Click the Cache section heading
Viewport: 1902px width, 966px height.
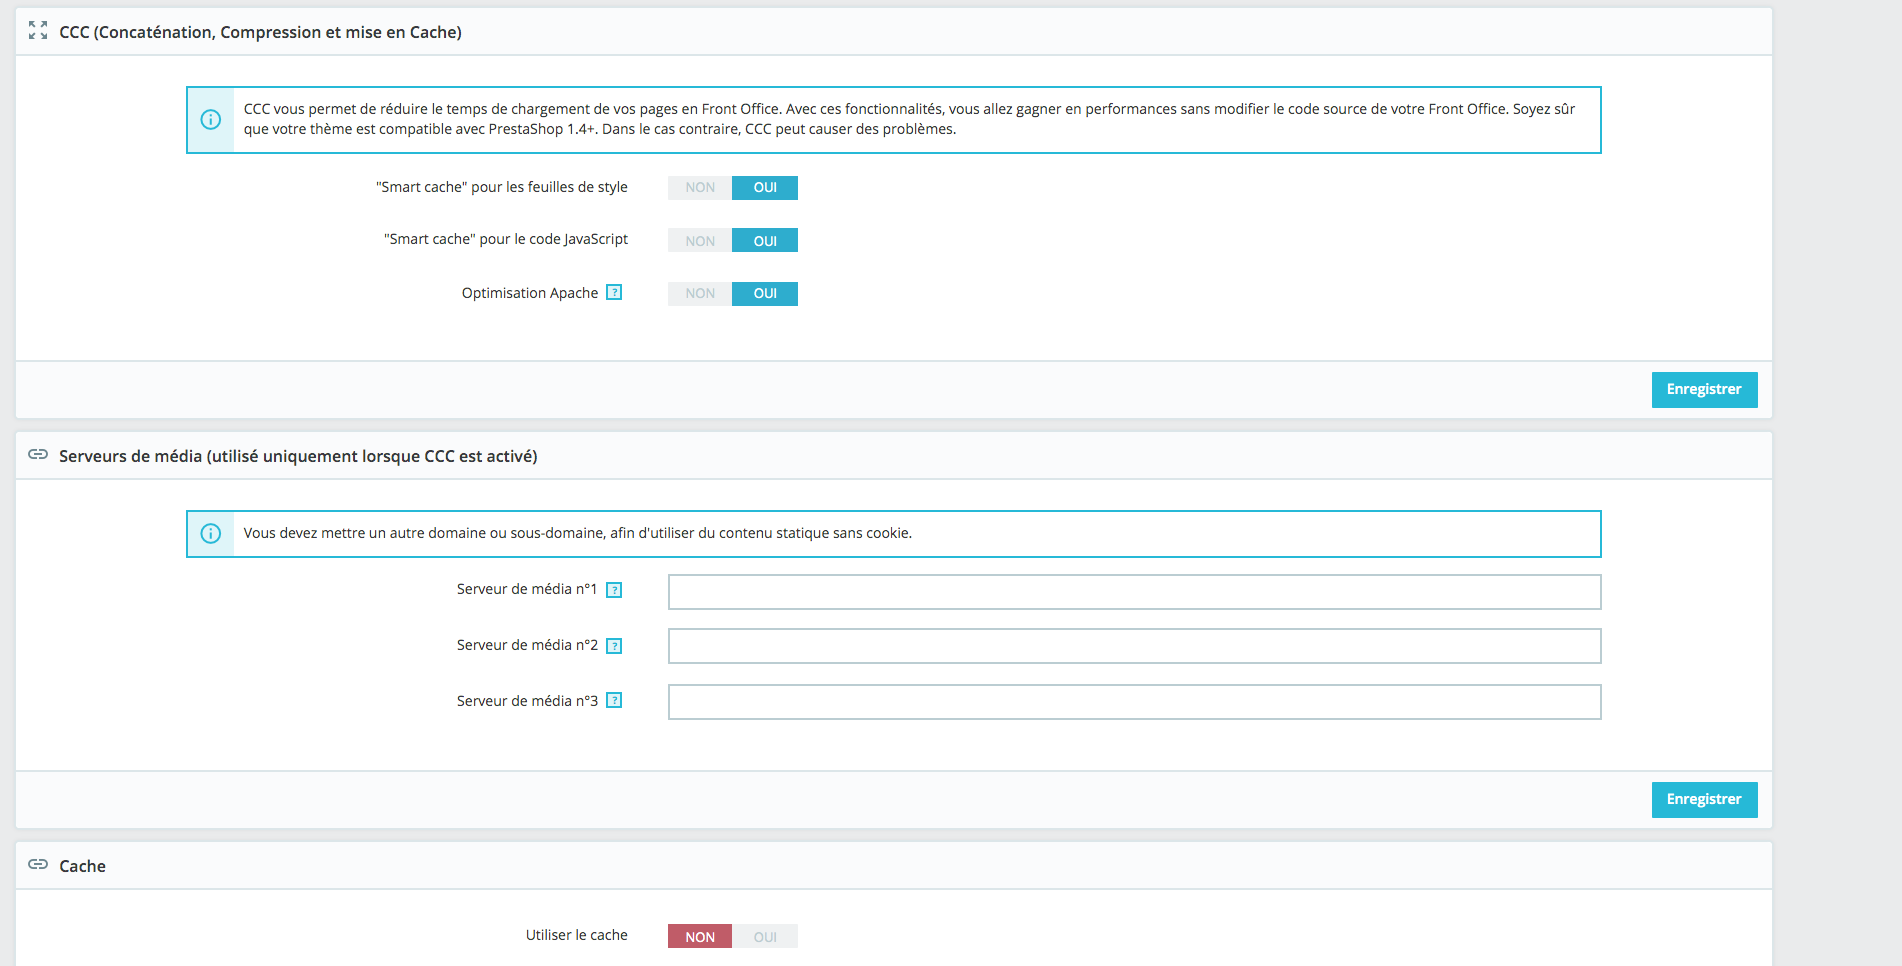(82, 866)
